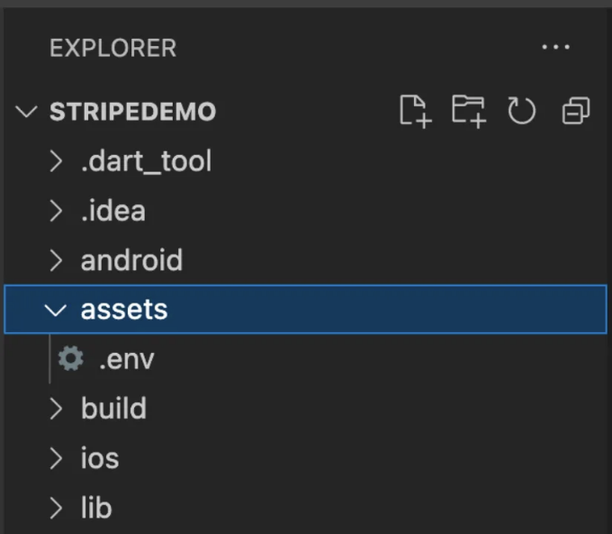
Task: Open the .env file
Action: (126, 360)
